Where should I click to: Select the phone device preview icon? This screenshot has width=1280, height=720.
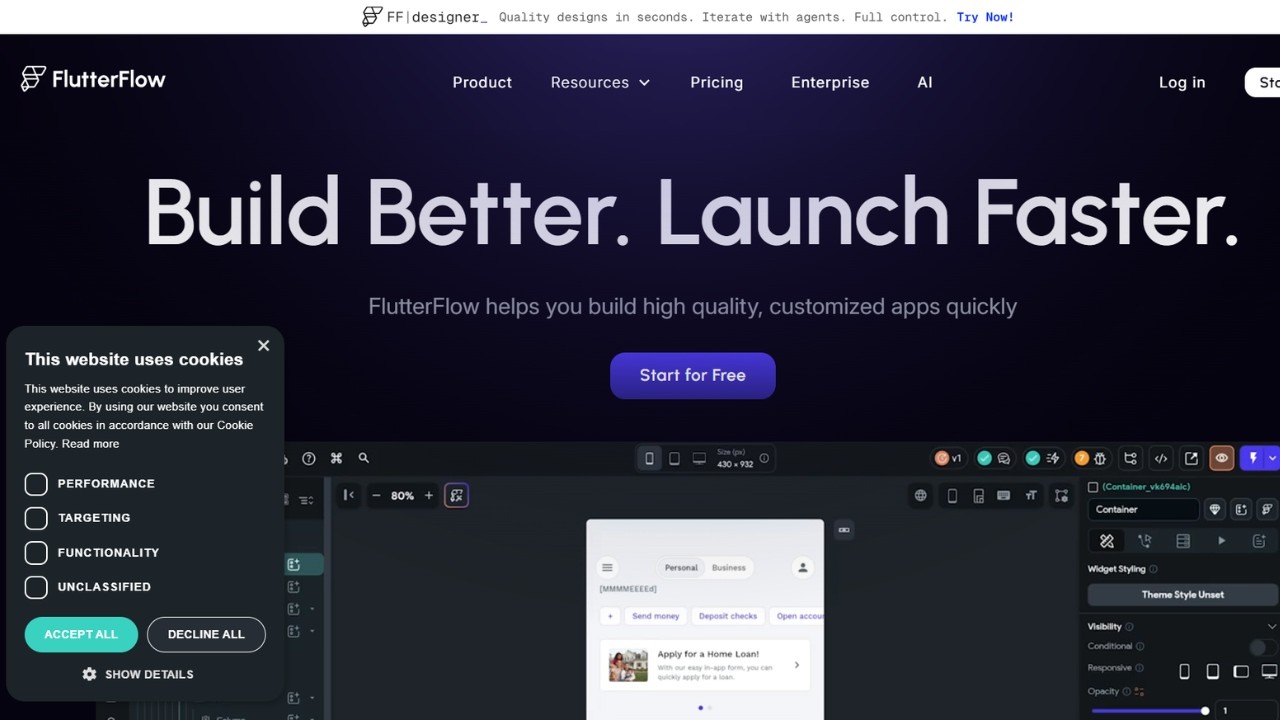tap(649, 458)
